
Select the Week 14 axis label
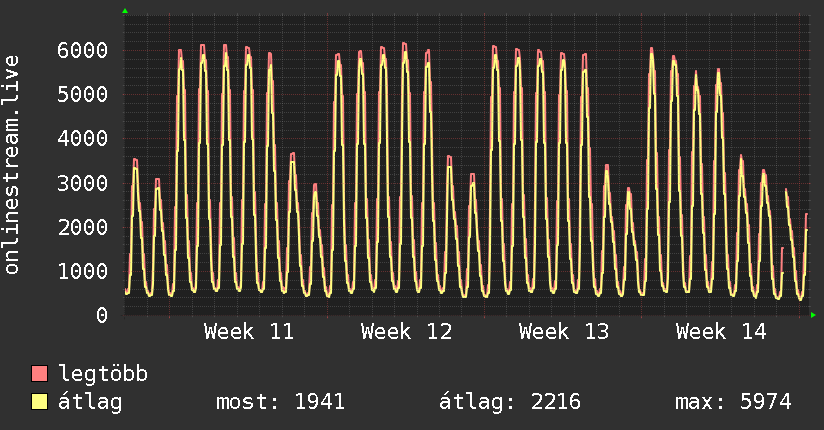(x=721, y=332)
